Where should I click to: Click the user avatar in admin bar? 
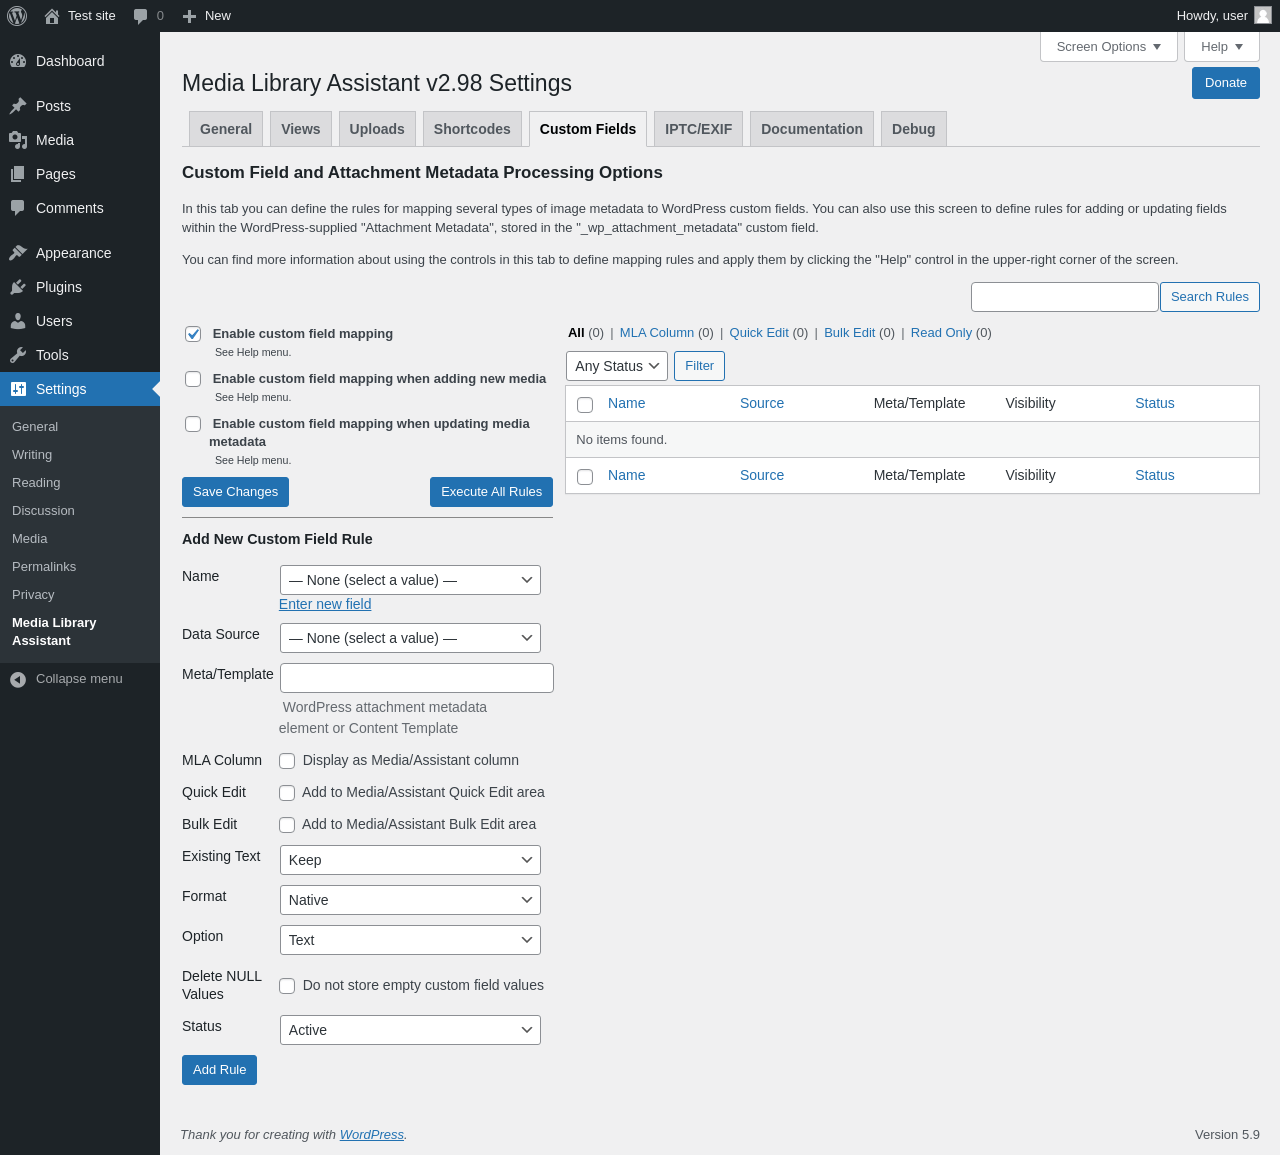[x=1262, y=15]
